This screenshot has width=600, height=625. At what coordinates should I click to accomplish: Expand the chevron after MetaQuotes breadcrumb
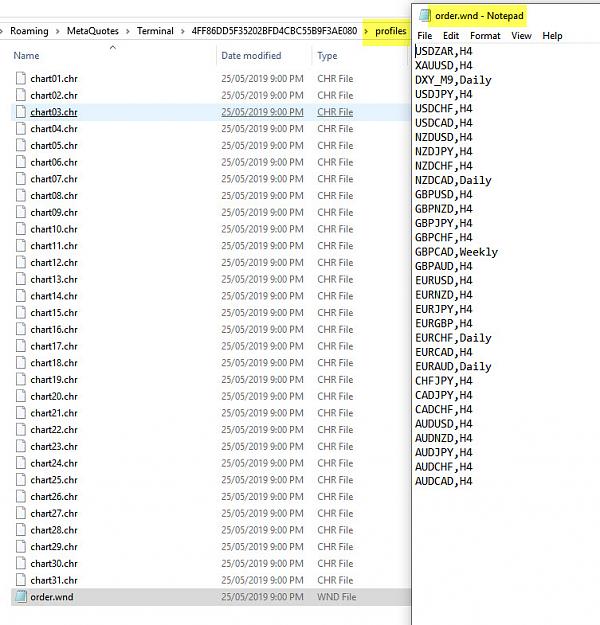click(128, 31)
